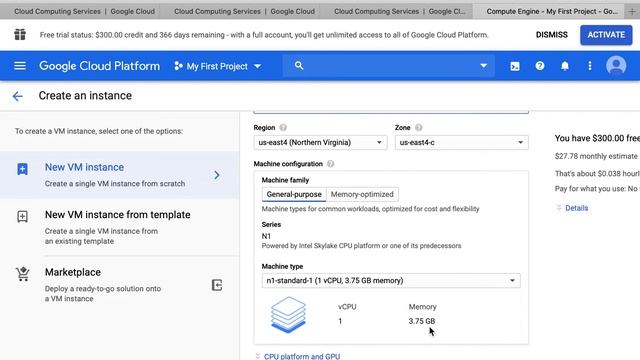Show help for Machine configuration
The width and height of the screenshot is (640, 360).
click(x=330, y=164)
